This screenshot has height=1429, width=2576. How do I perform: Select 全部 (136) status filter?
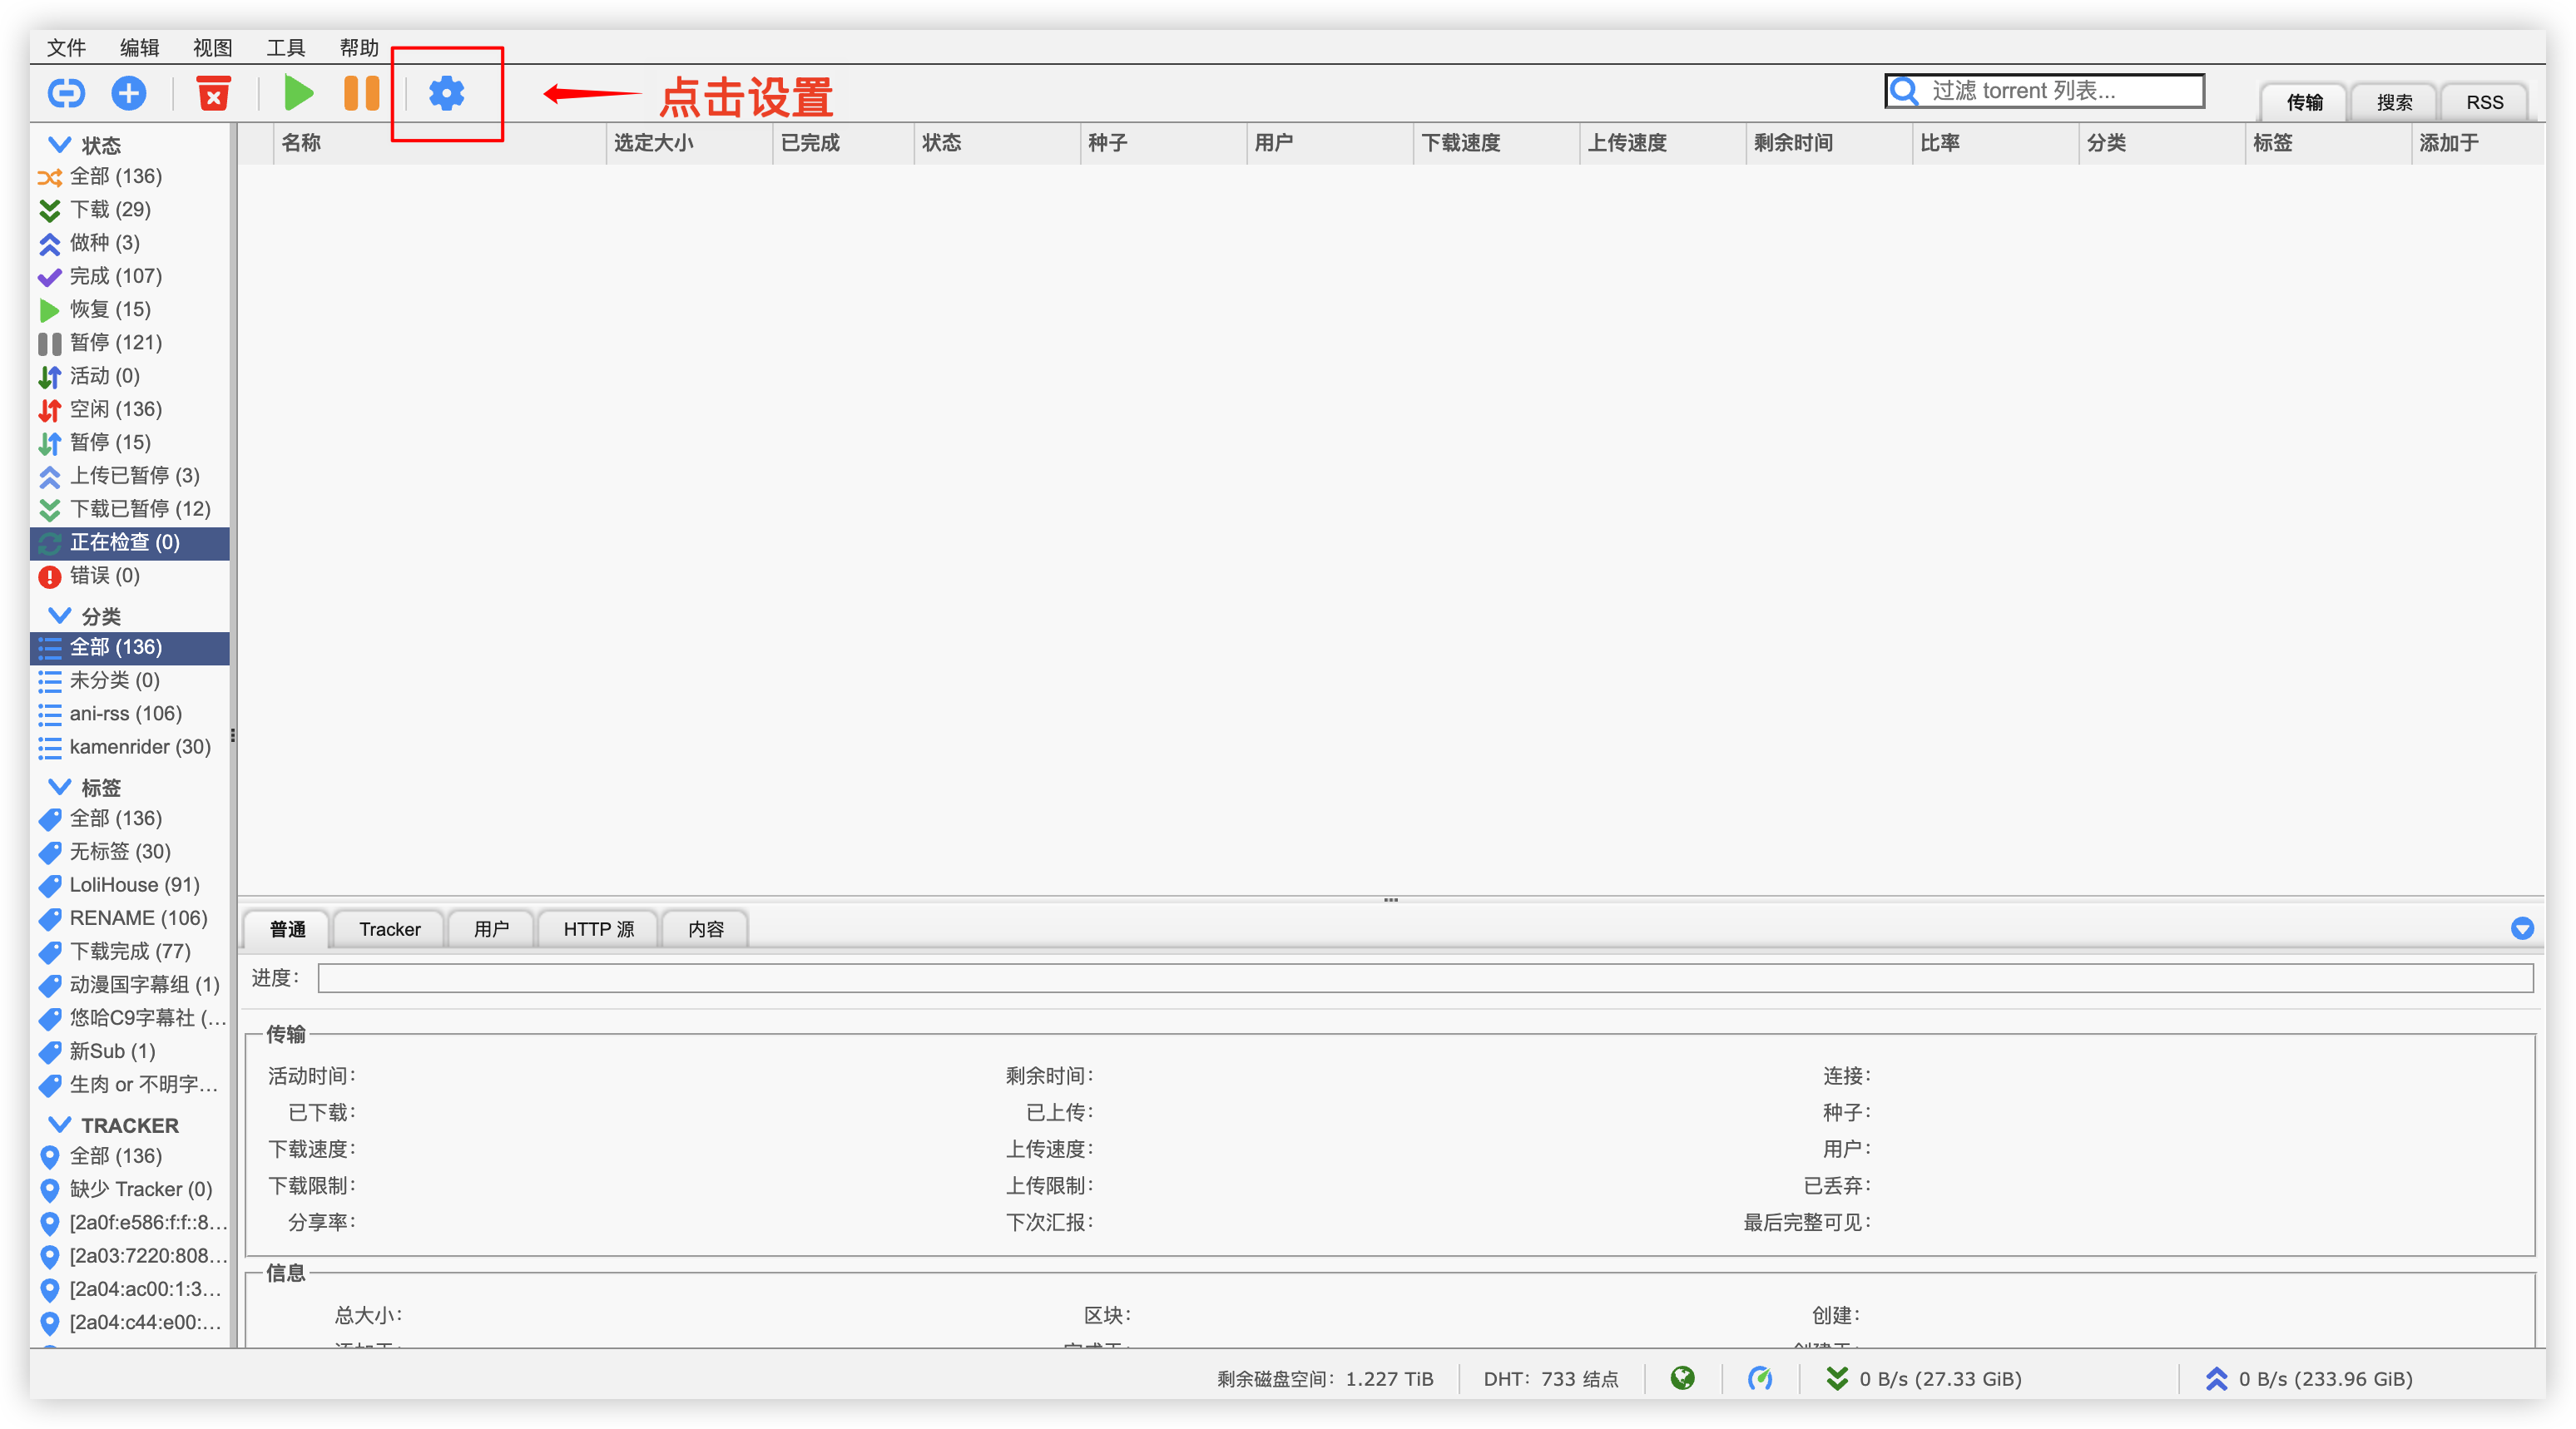tap(131, 176)
